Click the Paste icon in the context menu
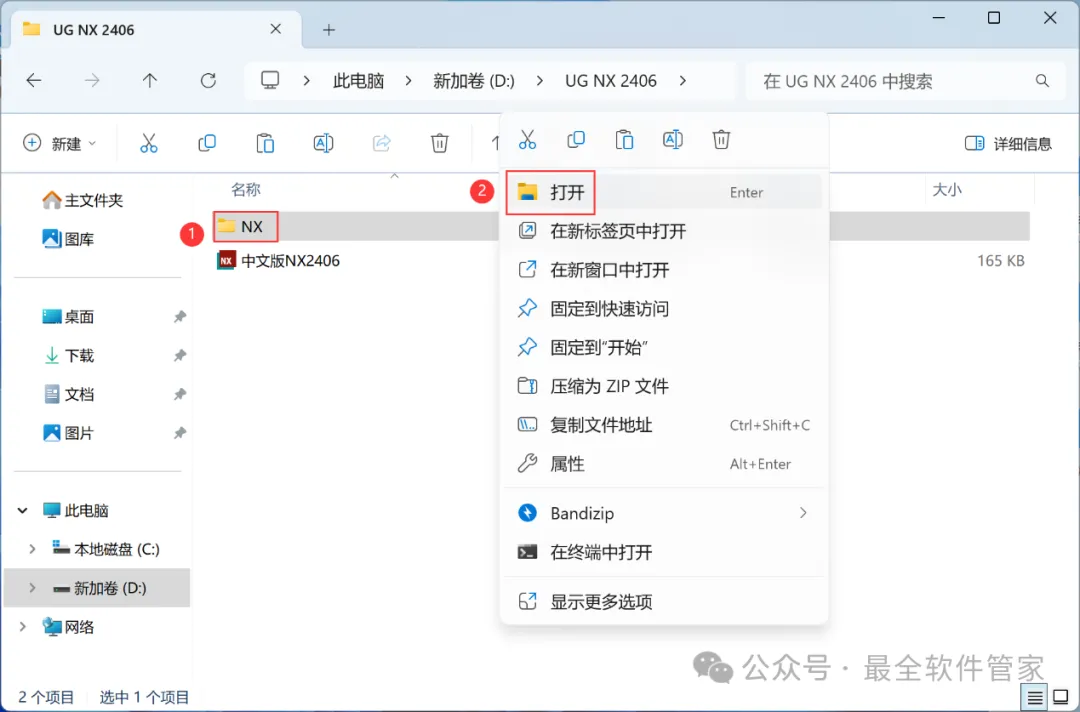 click(x=624, y=140)
